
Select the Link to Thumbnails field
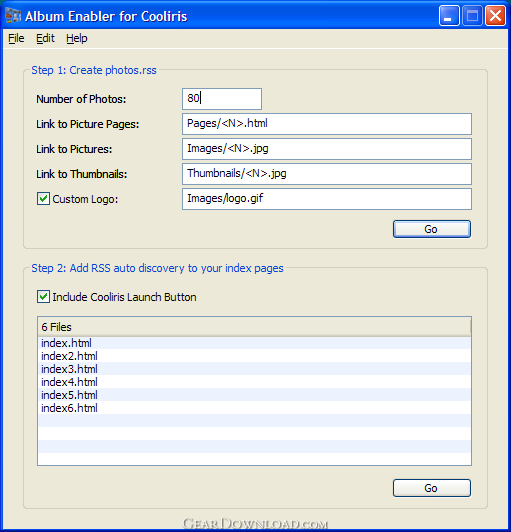click(327, 174)
